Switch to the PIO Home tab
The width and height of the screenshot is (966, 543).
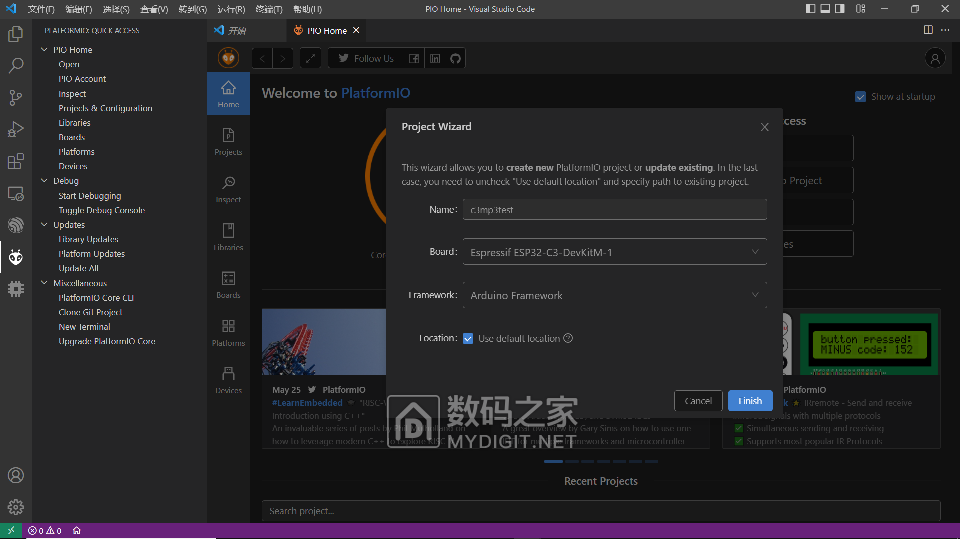328,31
